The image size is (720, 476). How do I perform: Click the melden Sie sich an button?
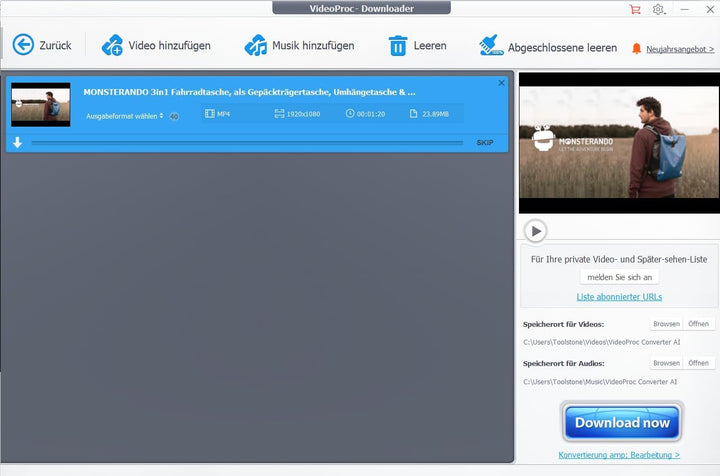pyautogui.click(x=619, y=277)
